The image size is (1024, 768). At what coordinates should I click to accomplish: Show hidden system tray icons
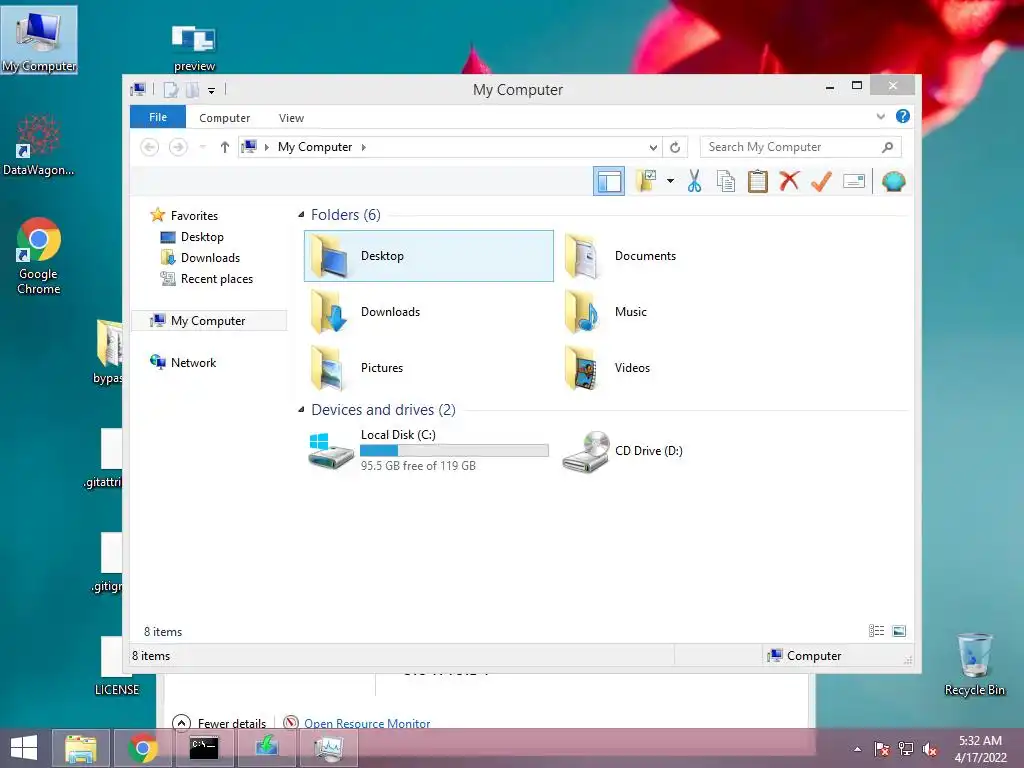click(857, 749)
